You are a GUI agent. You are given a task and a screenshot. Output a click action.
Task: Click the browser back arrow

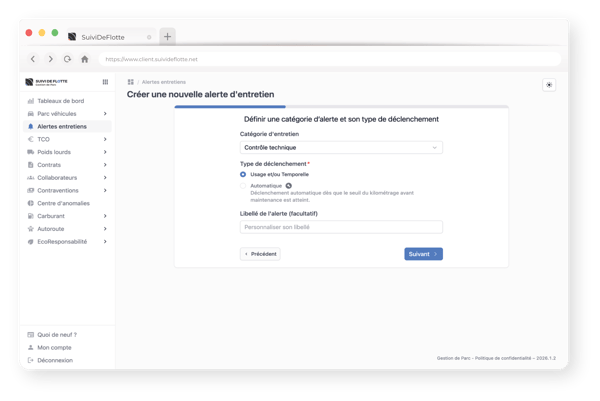(33, 59)
